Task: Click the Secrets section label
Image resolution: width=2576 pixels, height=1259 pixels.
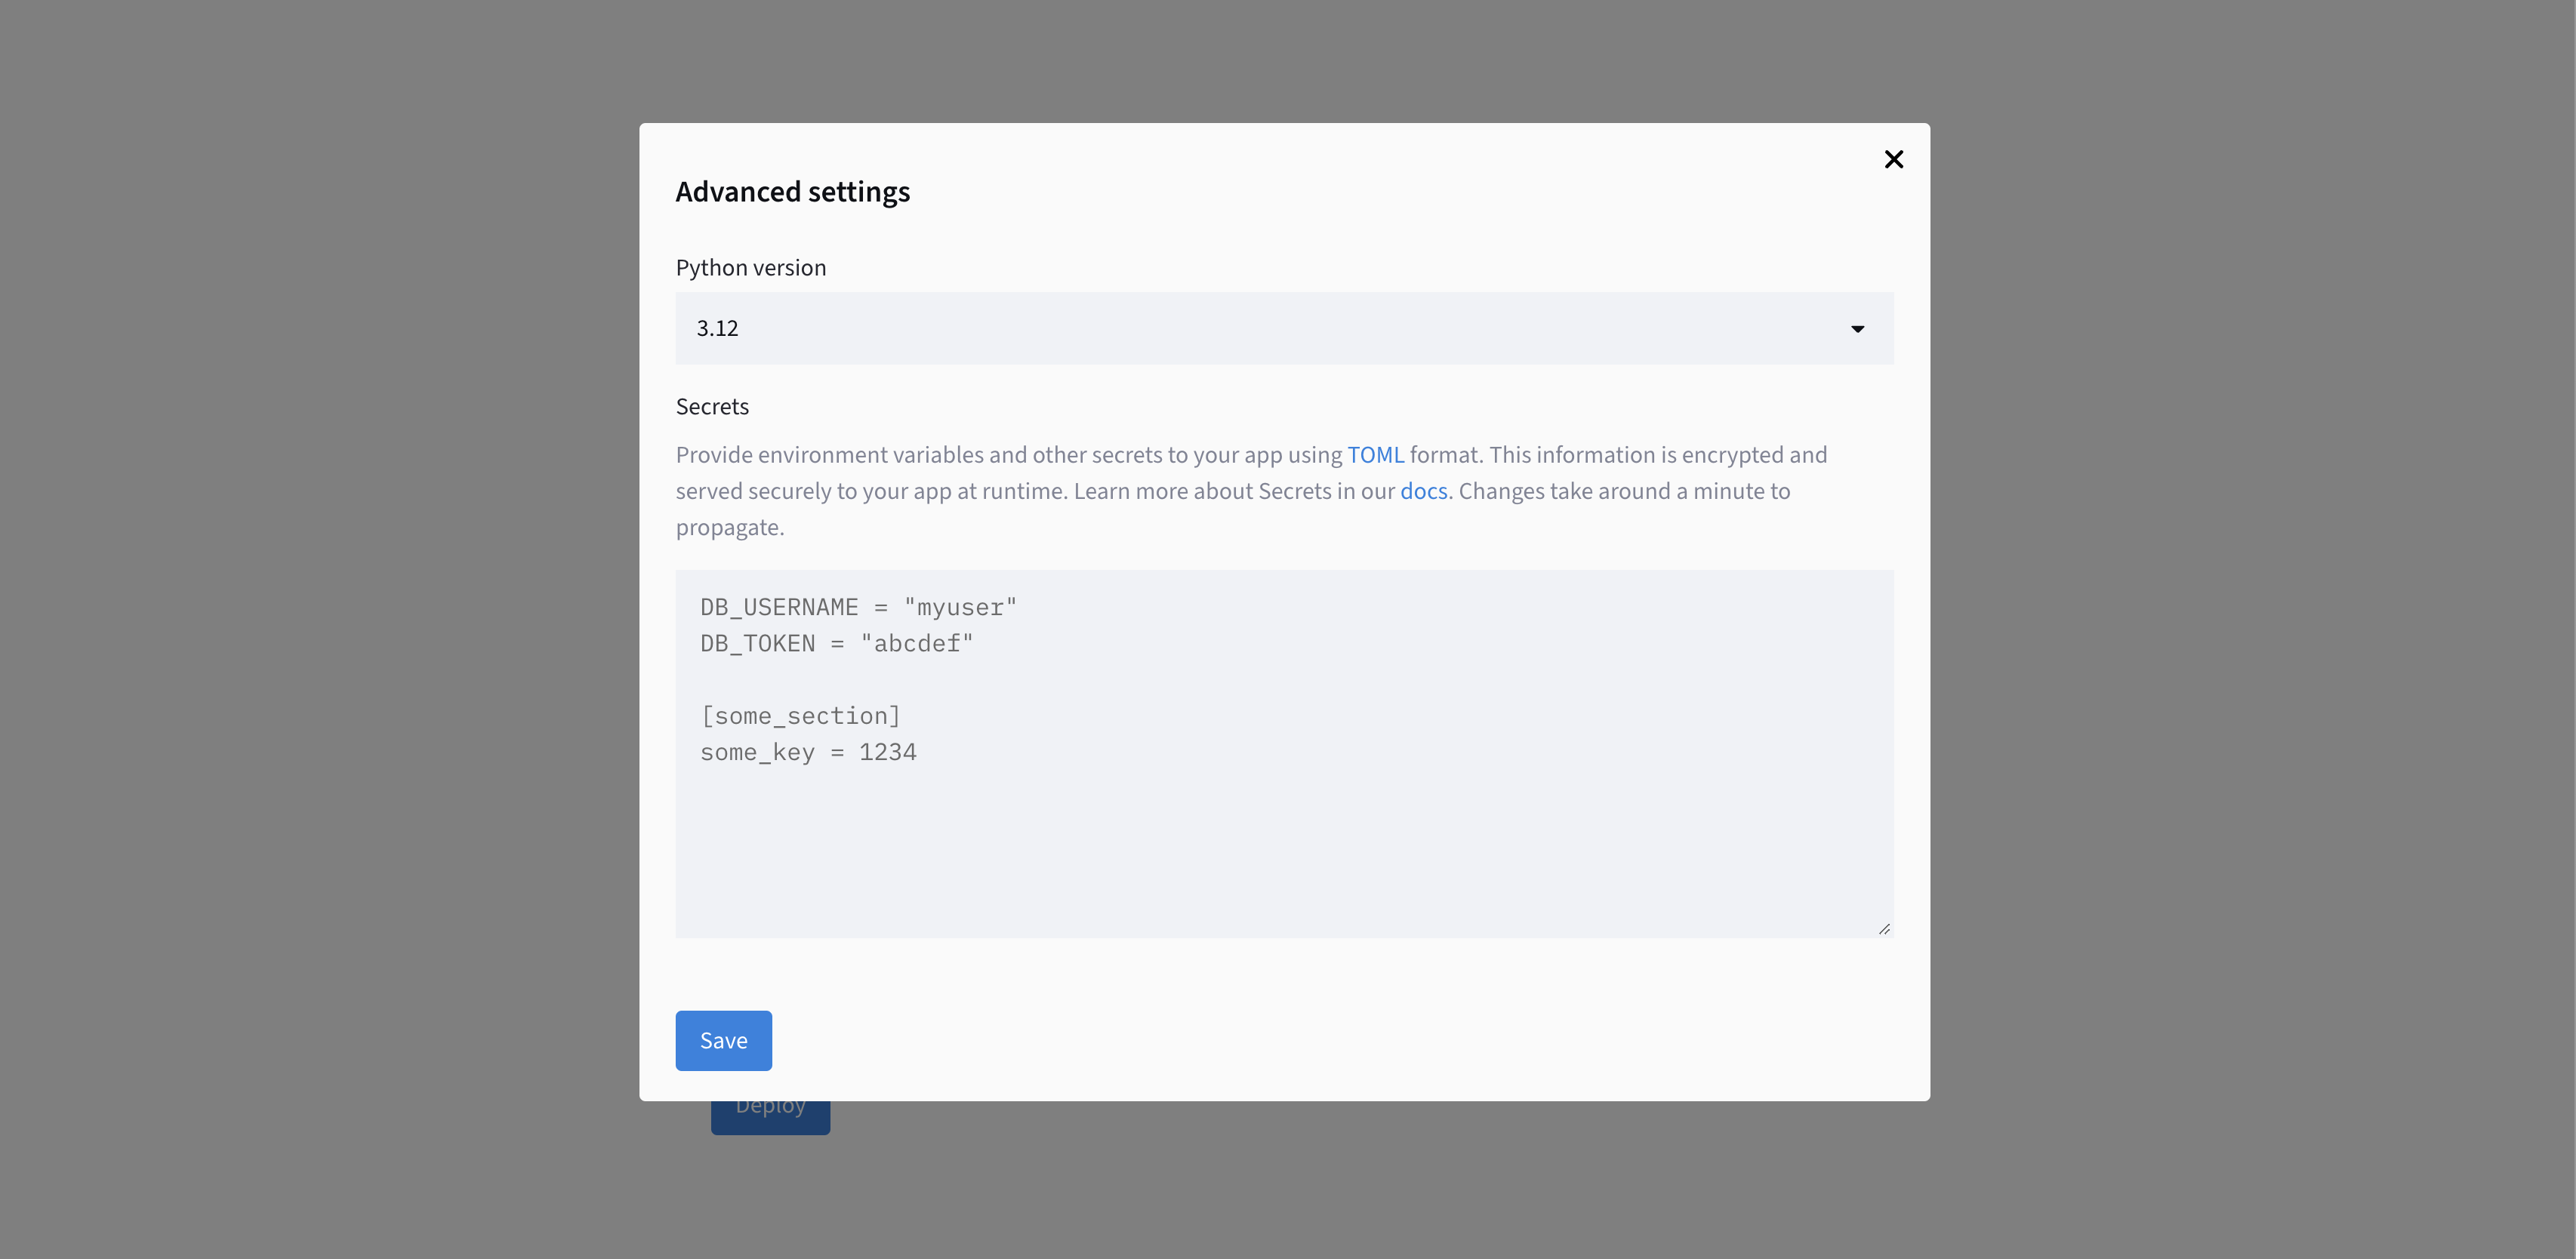Action: 712,407
